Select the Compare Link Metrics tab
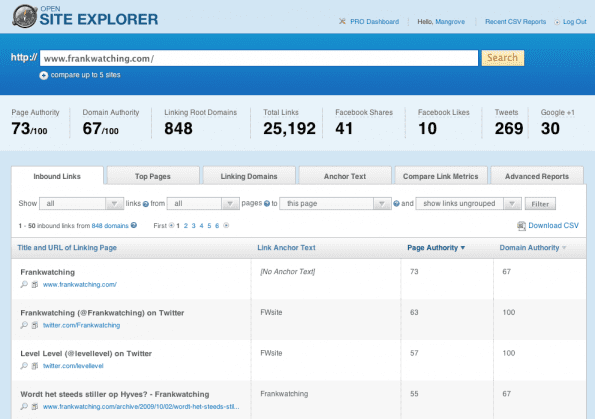Image resolution: width=595 pixels, height=419 pixels. (441, 176)
